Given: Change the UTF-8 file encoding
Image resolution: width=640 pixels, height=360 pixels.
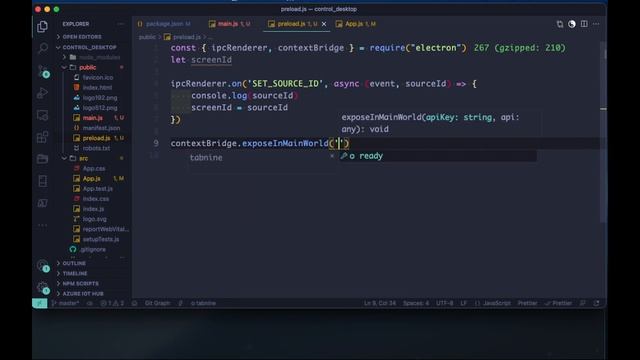Looking at the screenshot, I should point(444,303).
